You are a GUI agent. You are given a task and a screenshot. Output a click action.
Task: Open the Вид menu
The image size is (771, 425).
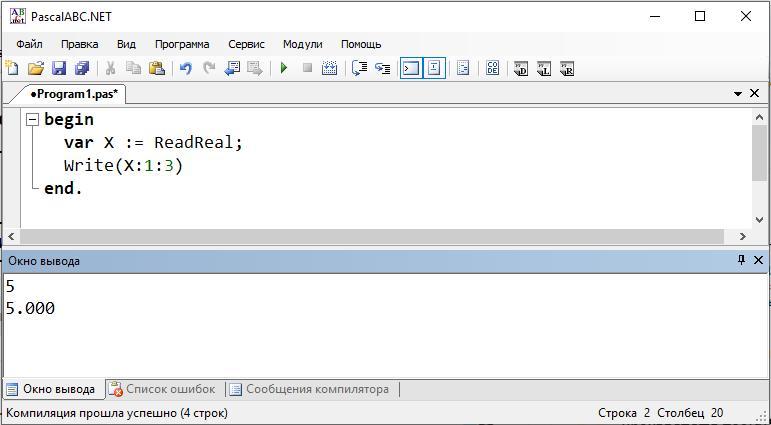pyautogui.click(x=126, y=44)
